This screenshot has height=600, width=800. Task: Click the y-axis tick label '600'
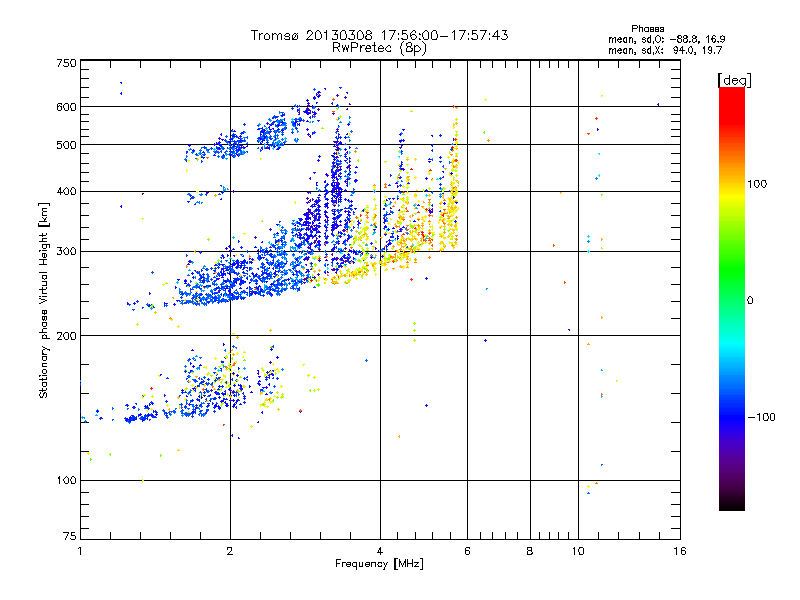pos(66,107)
